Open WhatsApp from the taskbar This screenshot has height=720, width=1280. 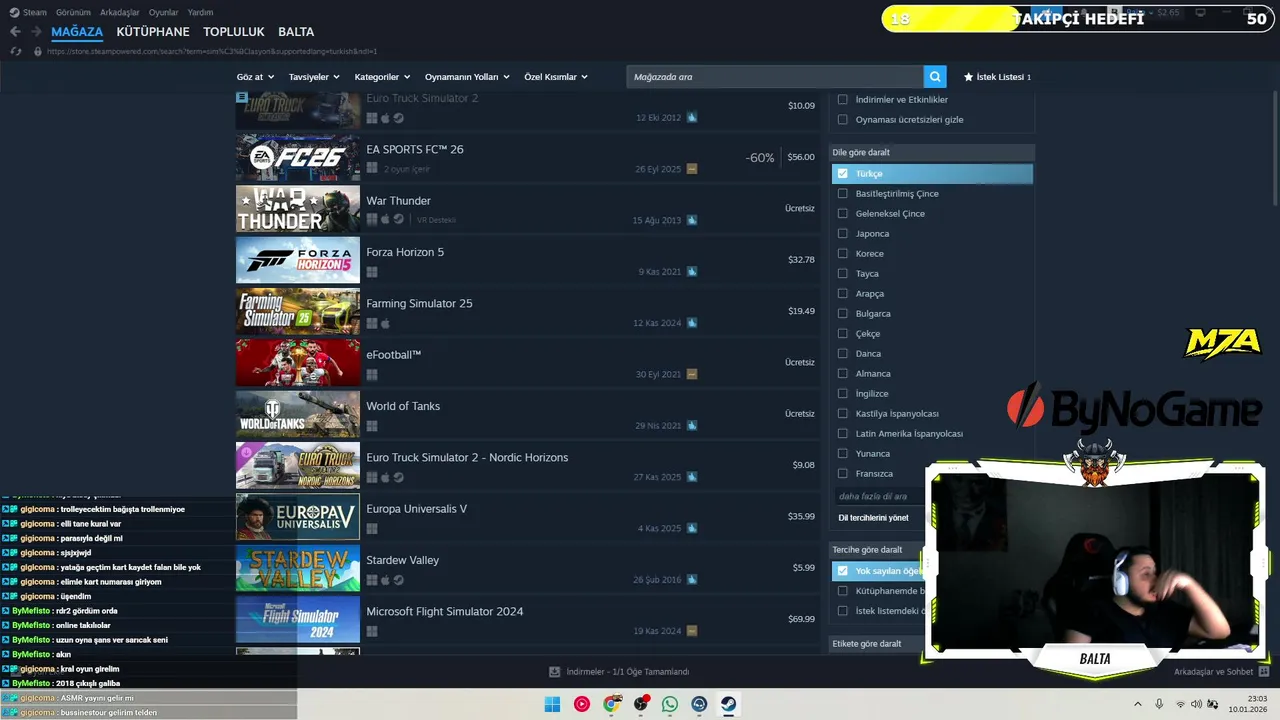point(670,704)
